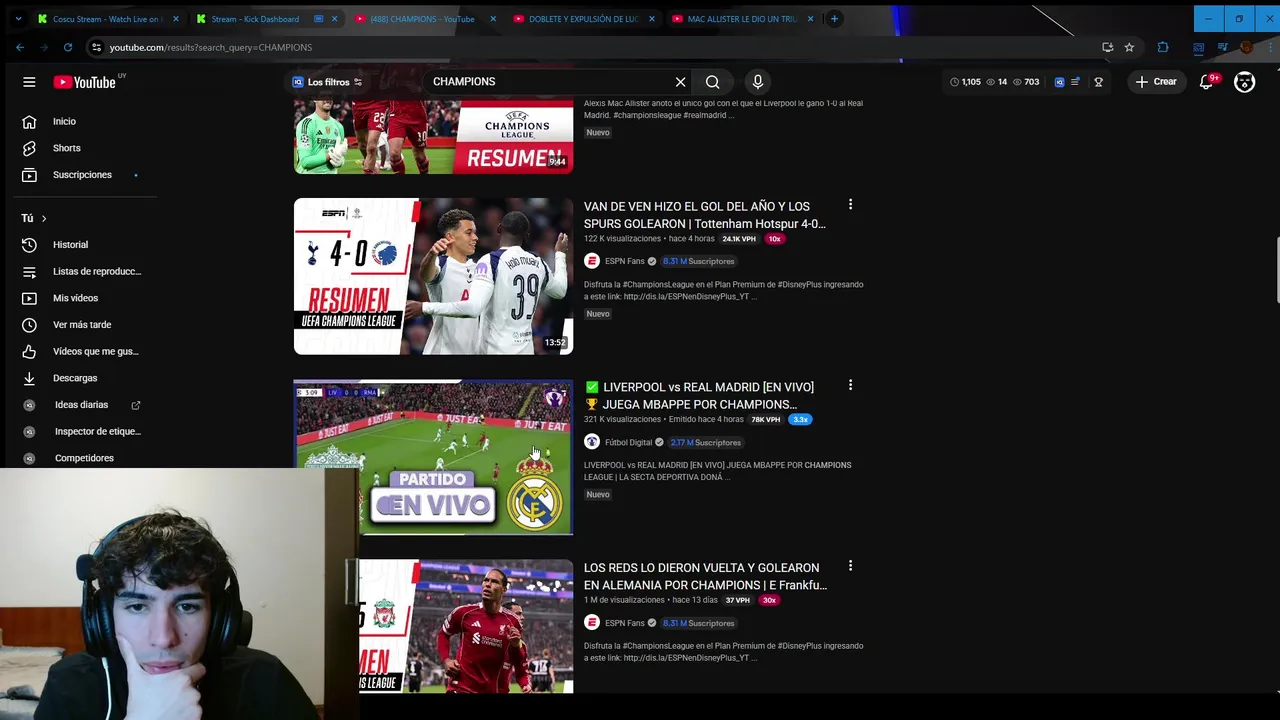Open a new browser tab
Screen dimensions: 1280x720
[x=834, y=19]
